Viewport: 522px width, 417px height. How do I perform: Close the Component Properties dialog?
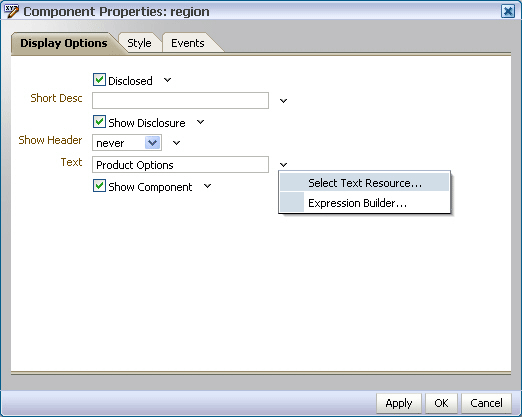[x=508, y=12]
